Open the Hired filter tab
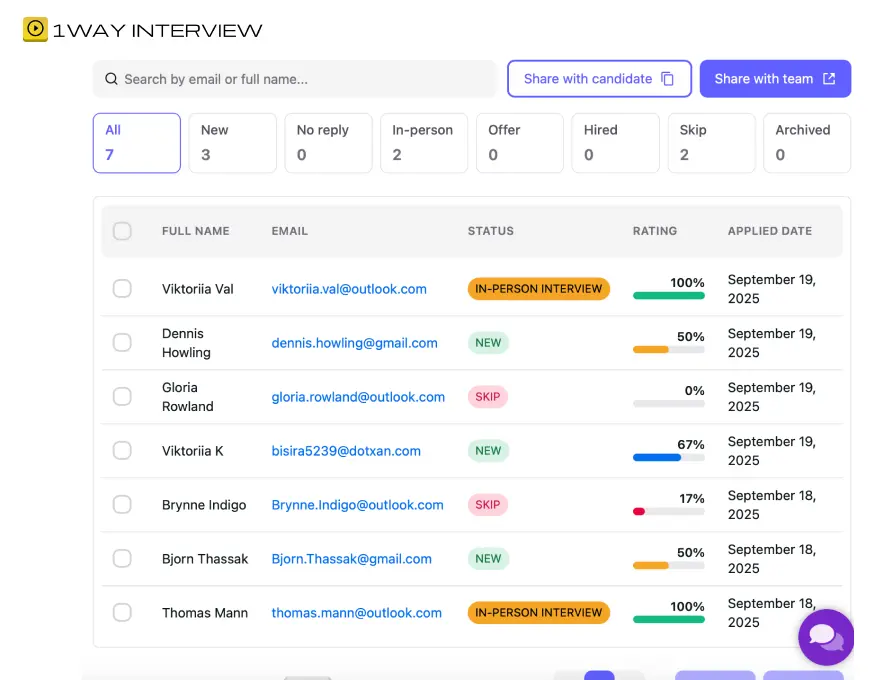The image size is (891, 680). [615, 143]
